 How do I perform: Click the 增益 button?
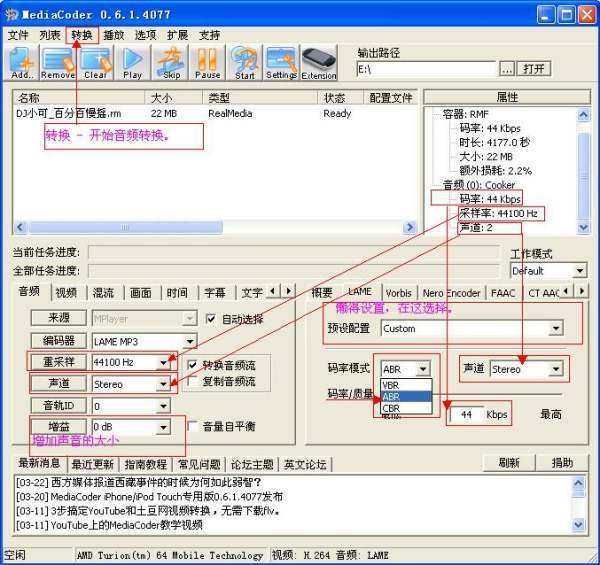point(59,426)
